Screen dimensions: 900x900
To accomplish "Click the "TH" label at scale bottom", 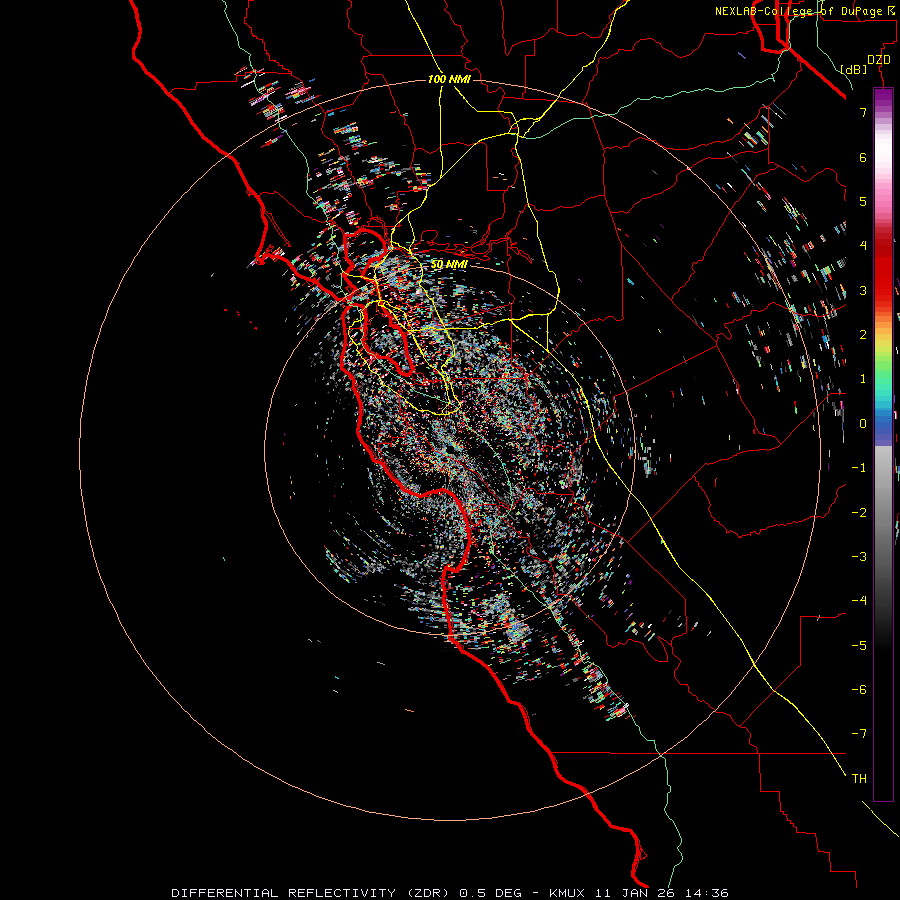I will [x=859, y=779].
